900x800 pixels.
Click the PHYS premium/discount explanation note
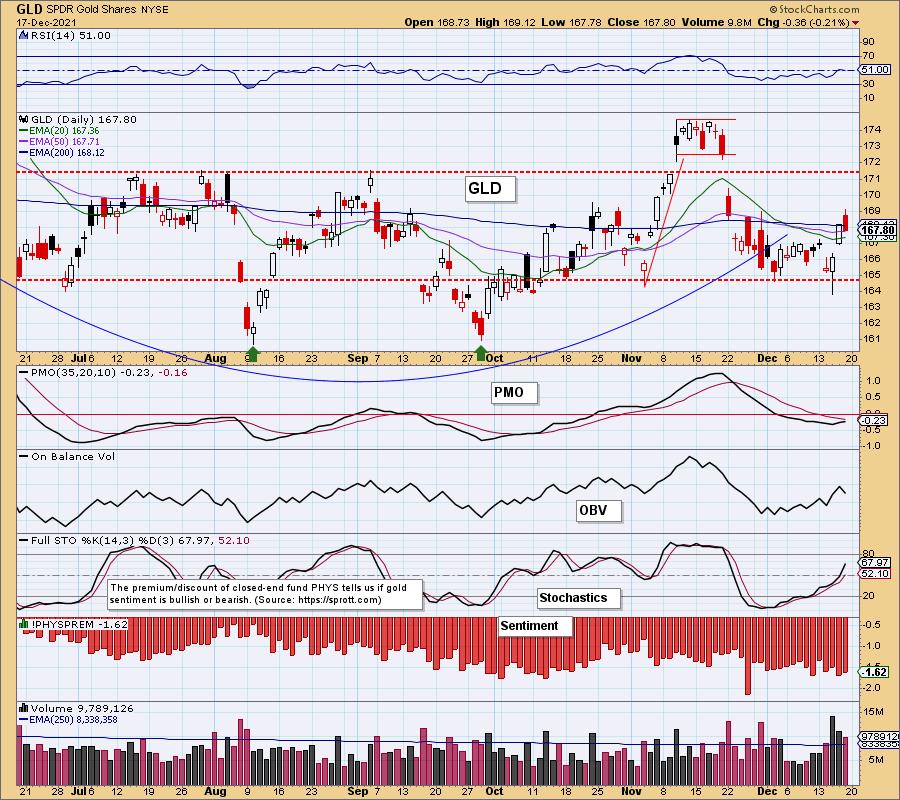265,593
